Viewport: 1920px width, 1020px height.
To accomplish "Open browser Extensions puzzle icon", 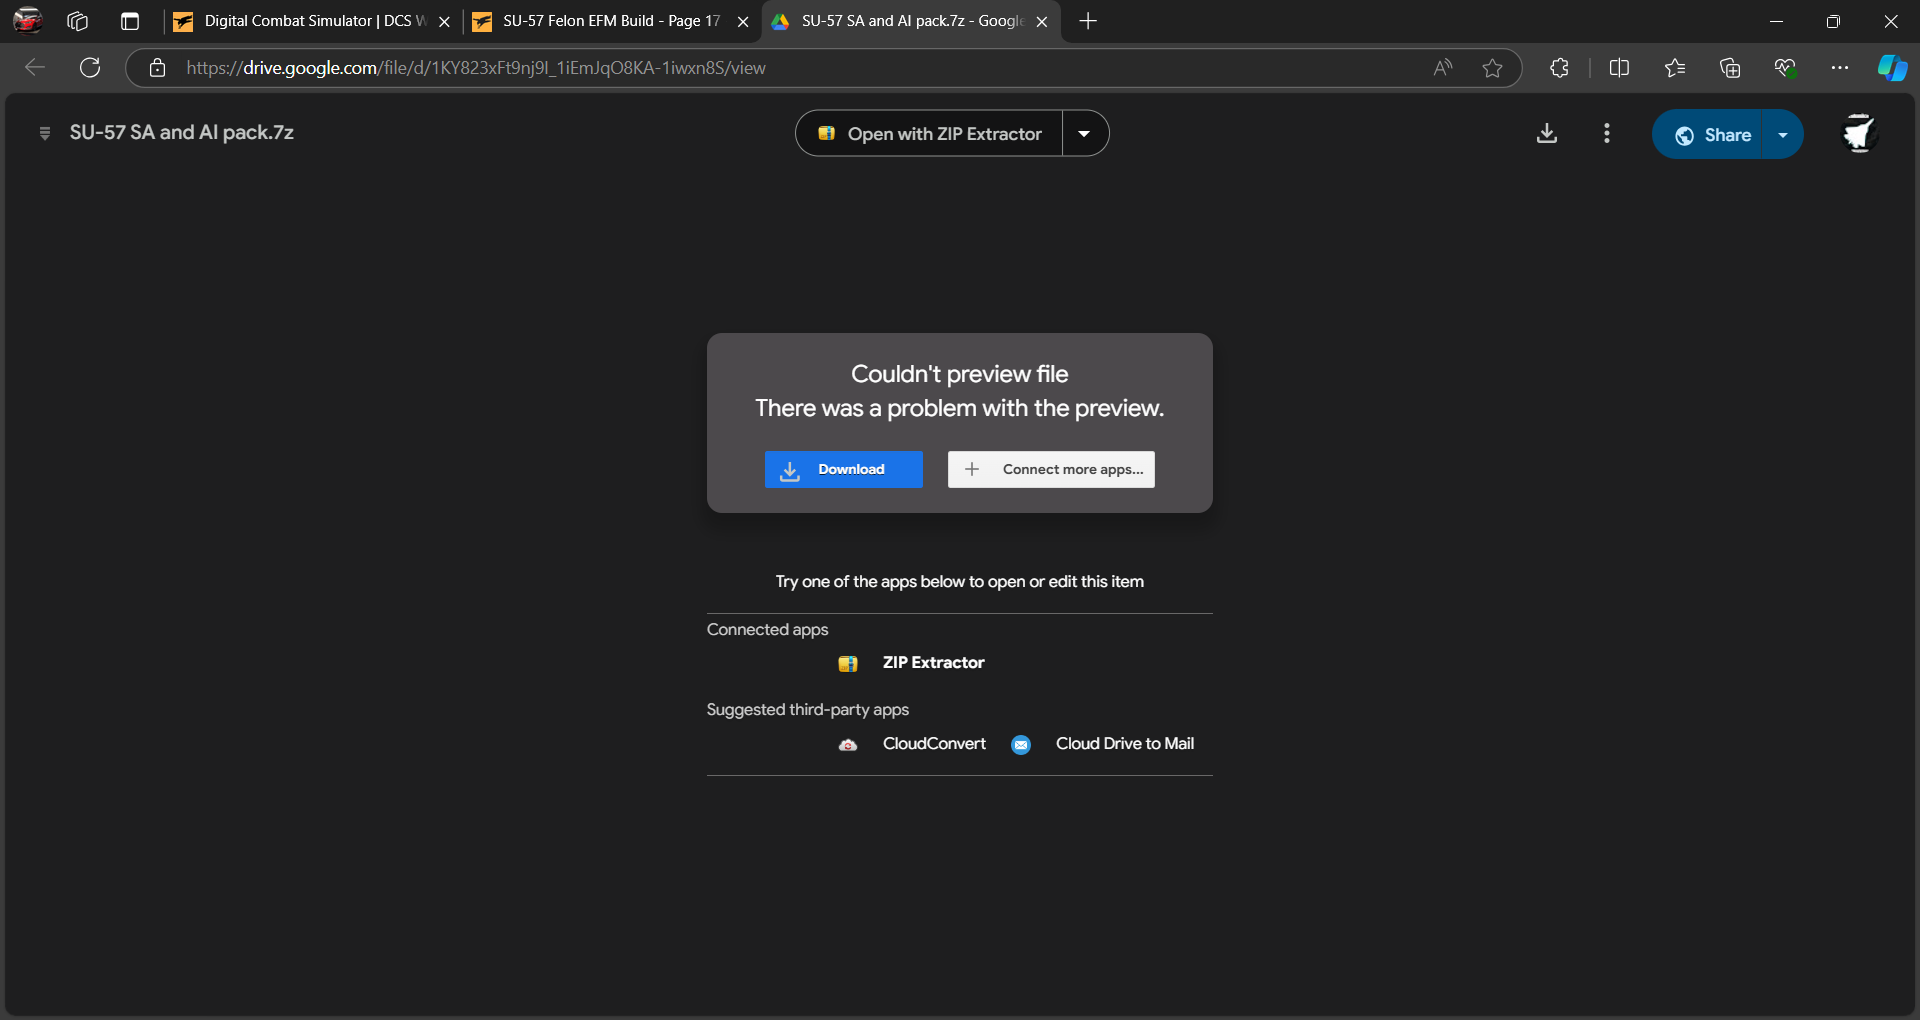I will [x=1559, y=68].
